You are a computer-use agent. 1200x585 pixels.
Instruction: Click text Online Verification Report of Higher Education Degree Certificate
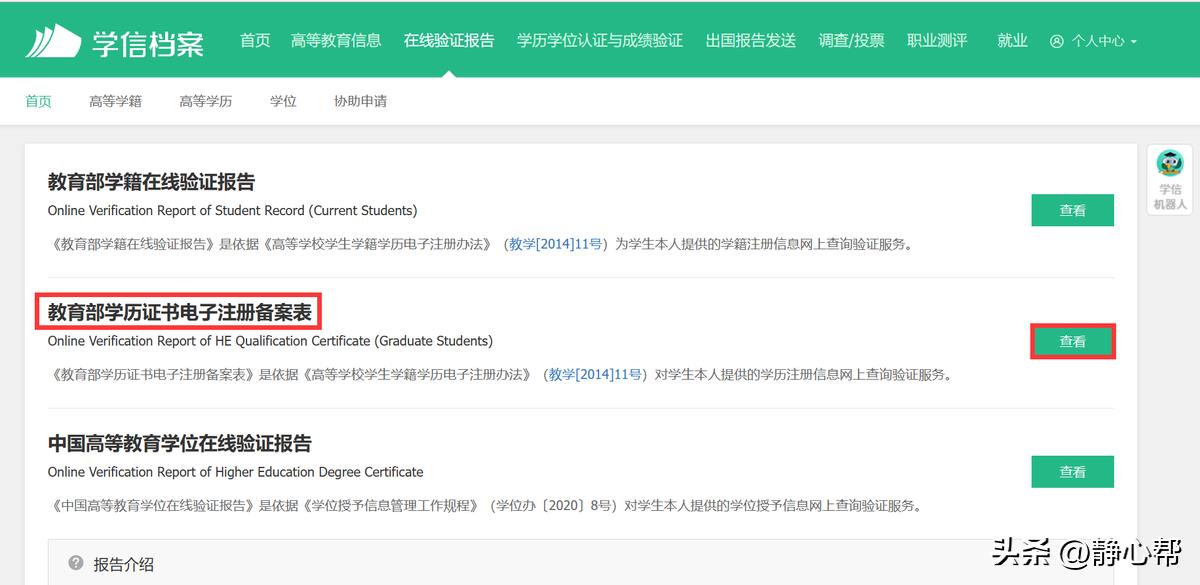[x=235, y=472]
